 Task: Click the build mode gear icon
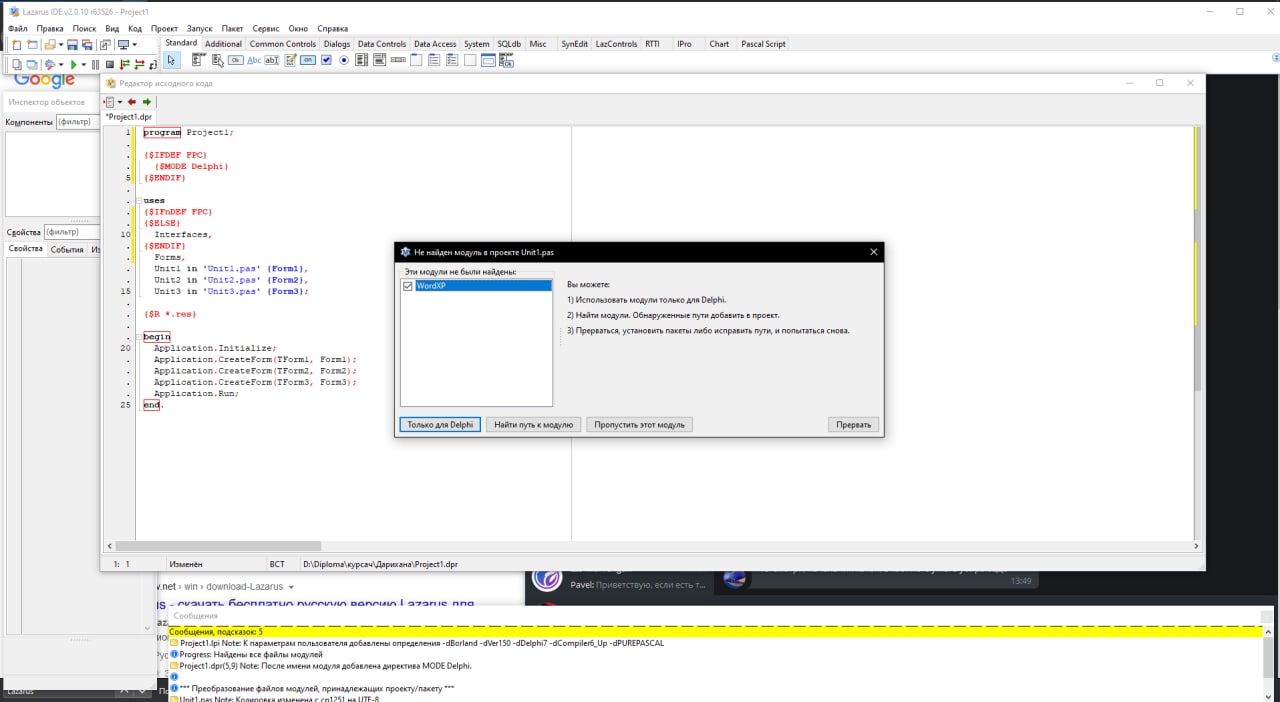click(50, 65)
